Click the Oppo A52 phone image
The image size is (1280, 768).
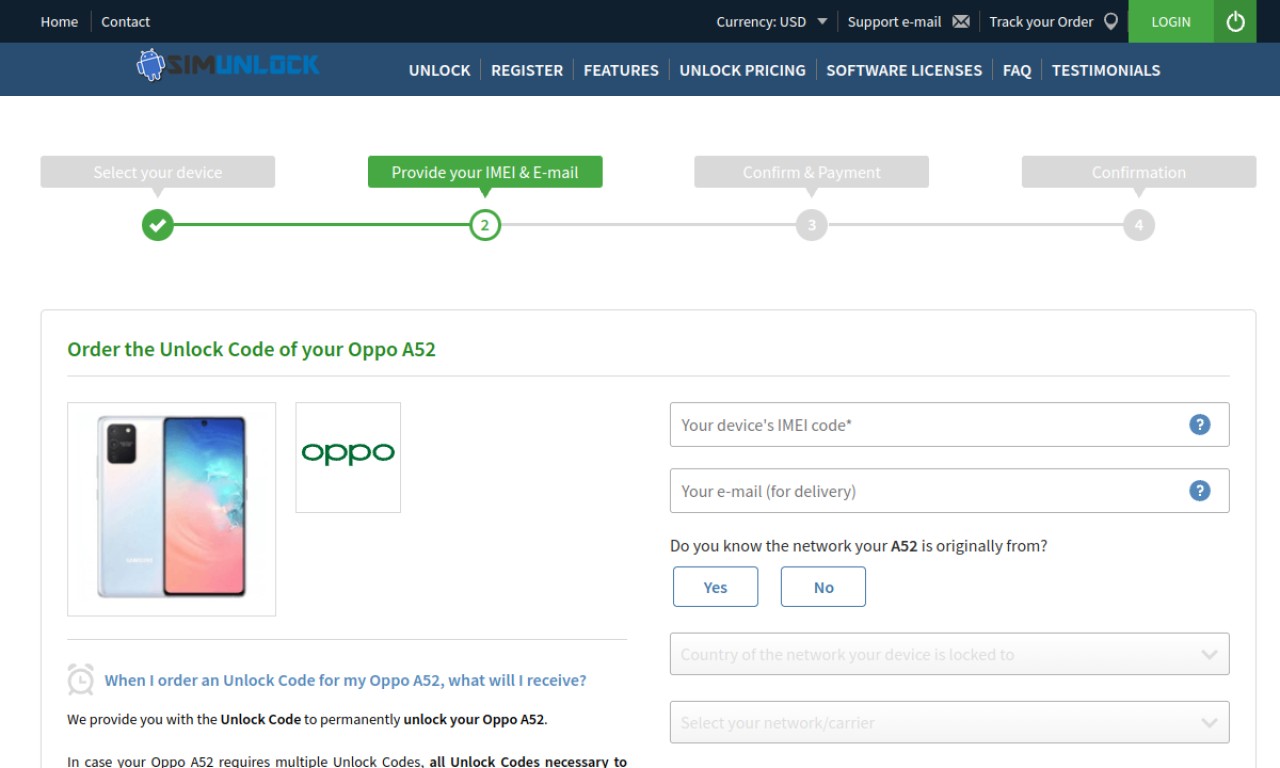pyautogui.click(x=171, y=508)
